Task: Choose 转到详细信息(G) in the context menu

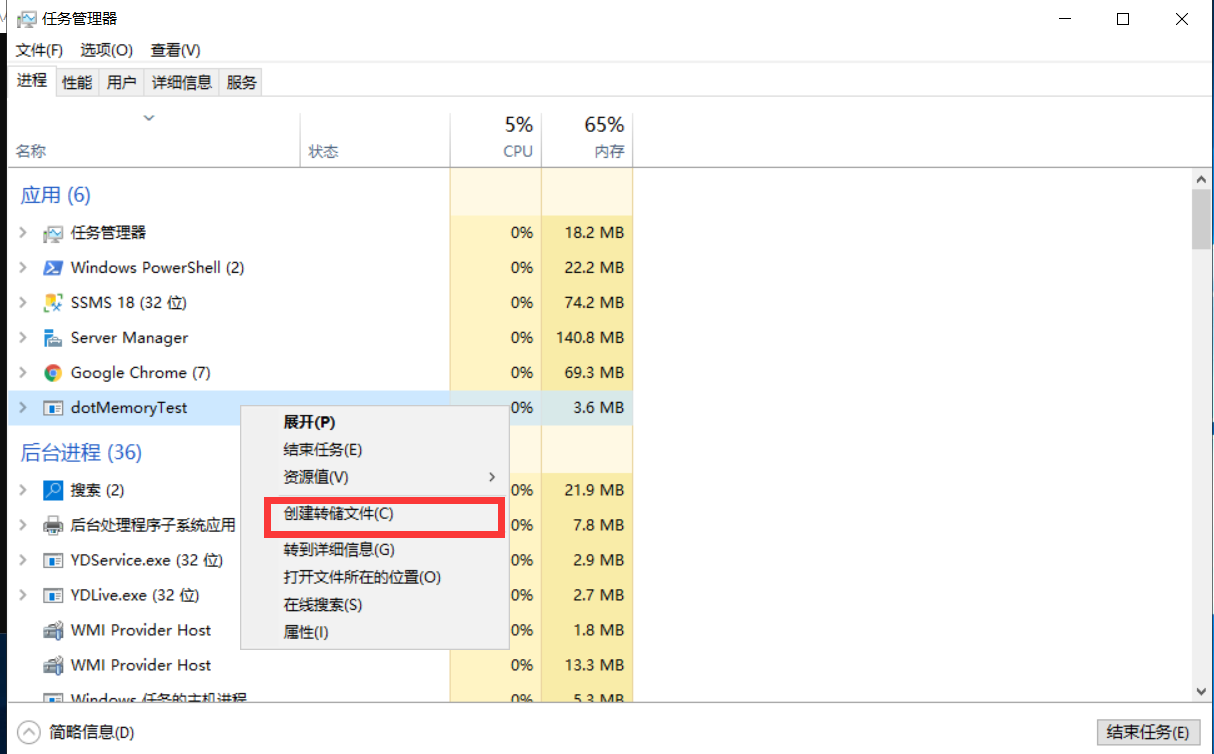Action: [x=375, y=549]
